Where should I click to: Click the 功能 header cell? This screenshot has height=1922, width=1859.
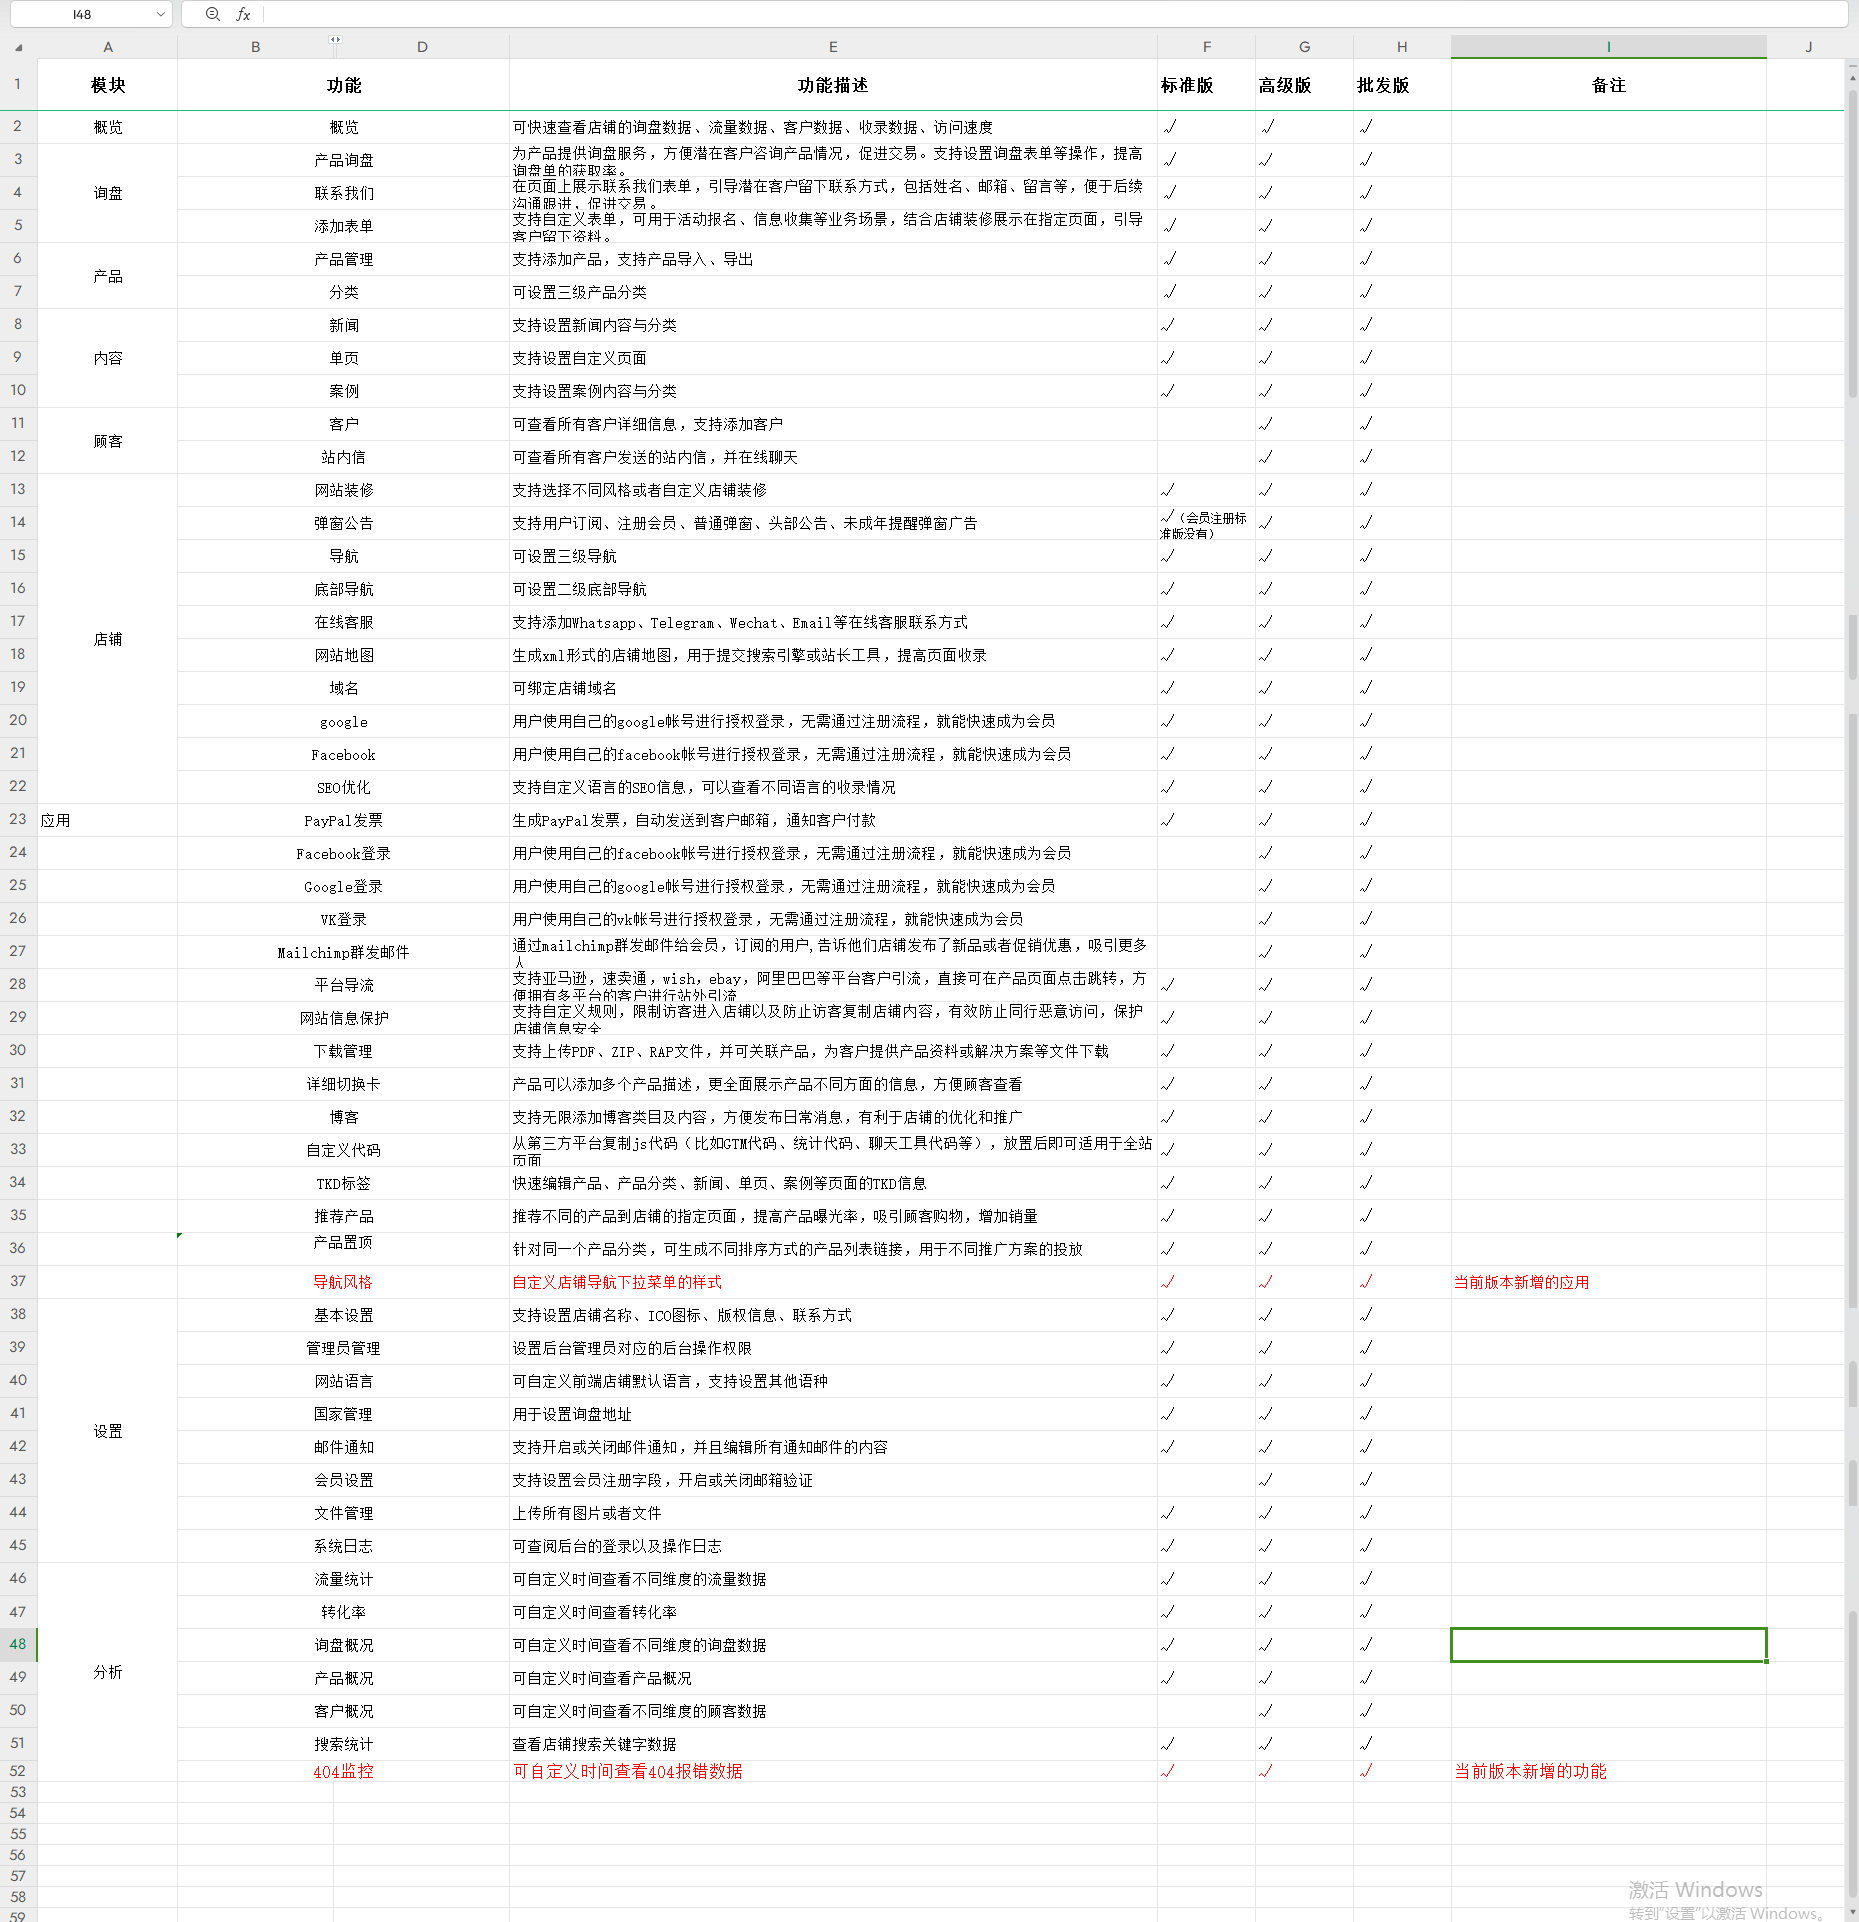click(x=343, y=85)
